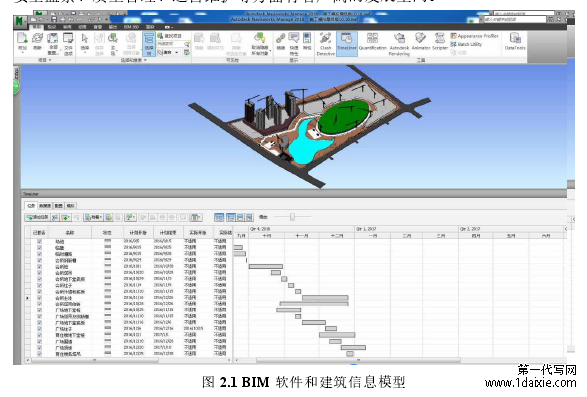Select the 3D site model in viewport
The height and width of the screenshot is (397, 587).
click(x=309, y=127)
